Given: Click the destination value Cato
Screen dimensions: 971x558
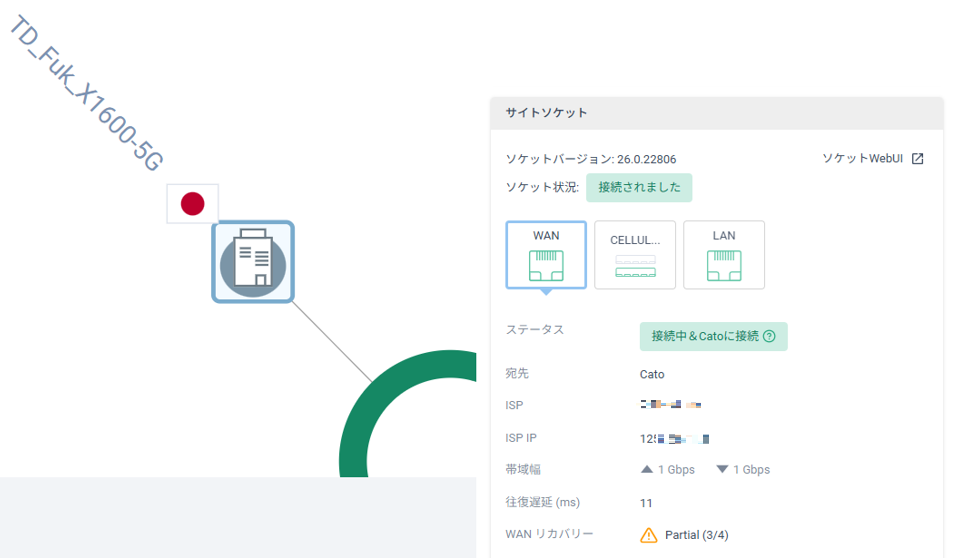Looking at the screenshot, I should coord(652,374).
